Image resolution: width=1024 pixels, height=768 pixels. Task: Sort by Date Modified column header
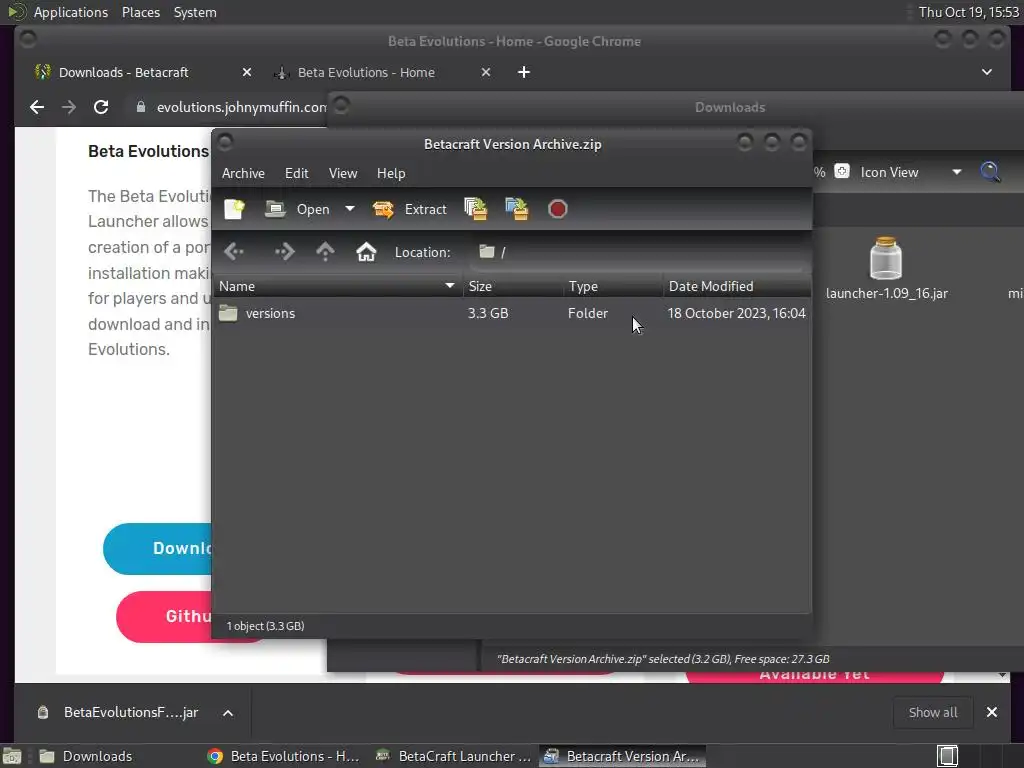(x=737, y=286)
